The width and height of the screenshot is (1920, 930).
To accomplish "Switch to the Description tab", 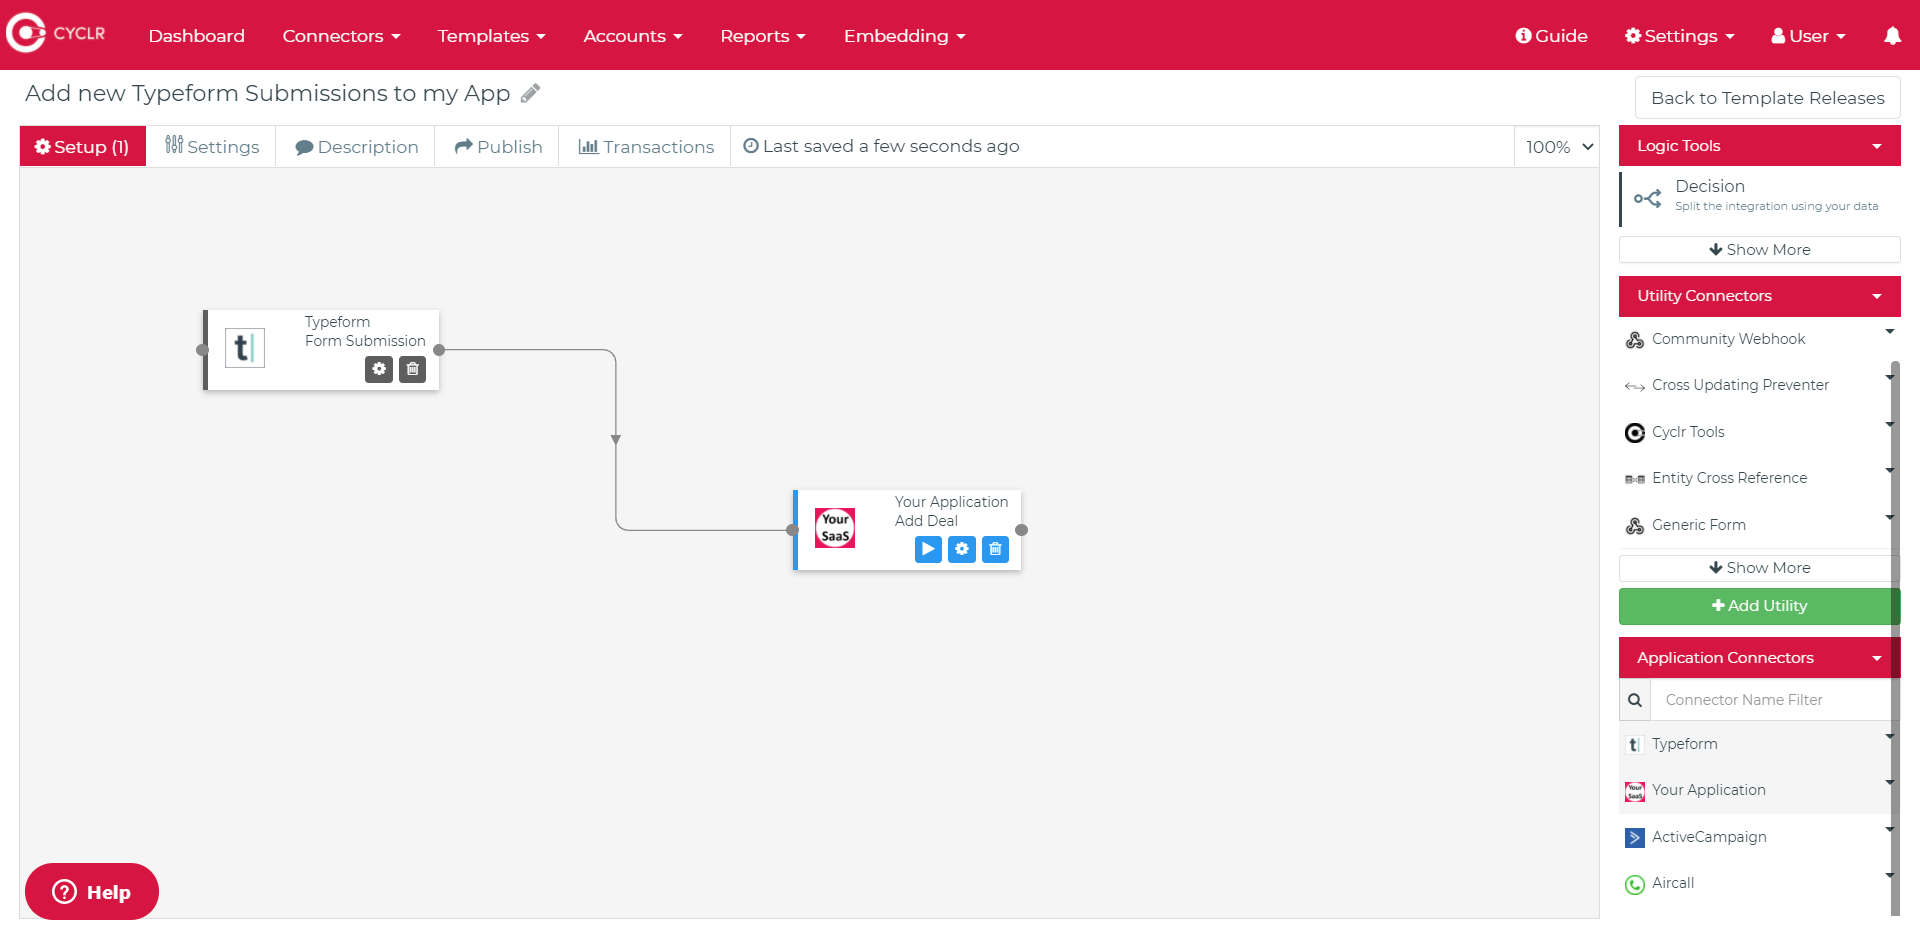I will (x=356, y=147).
